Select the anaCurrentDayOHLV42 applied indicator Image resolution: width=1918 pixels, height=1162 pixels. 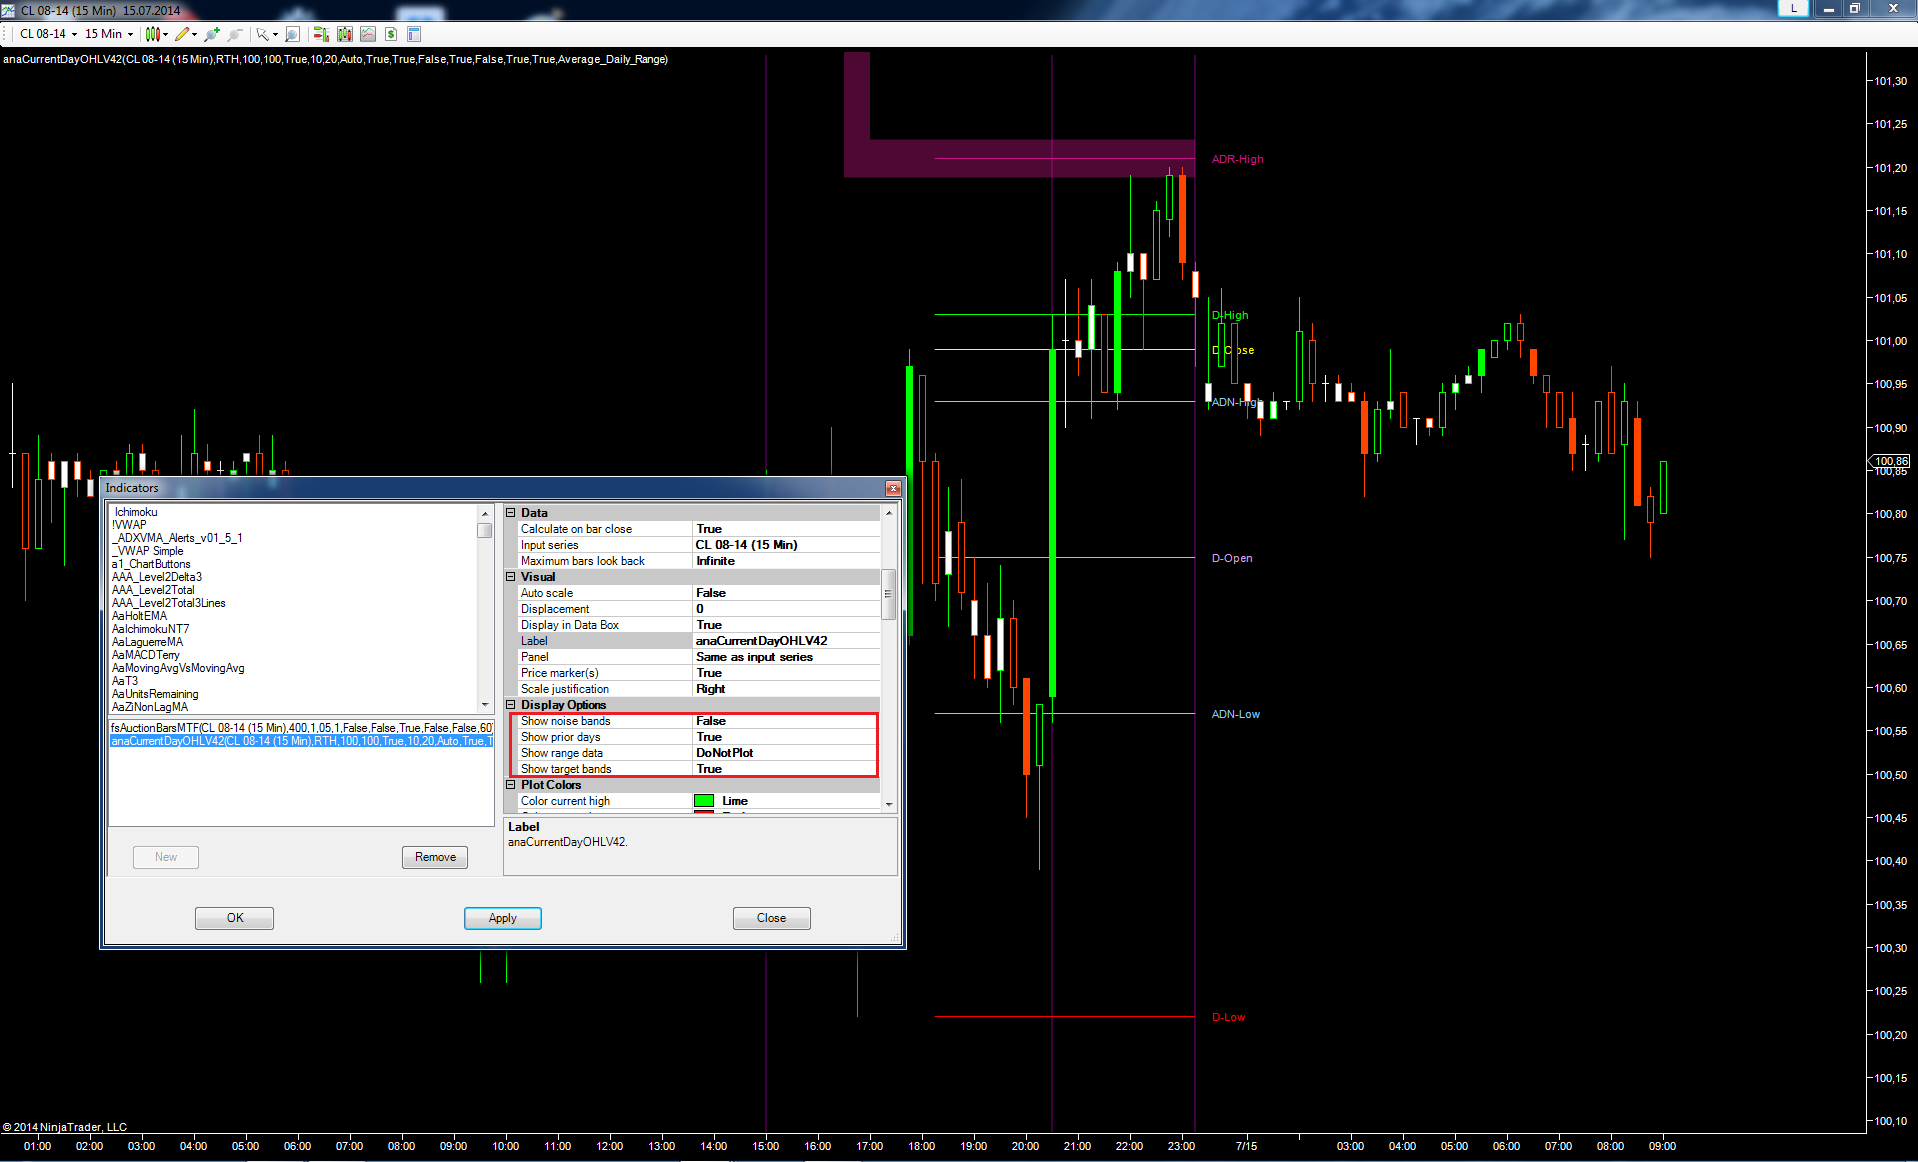tap(301, 741)
